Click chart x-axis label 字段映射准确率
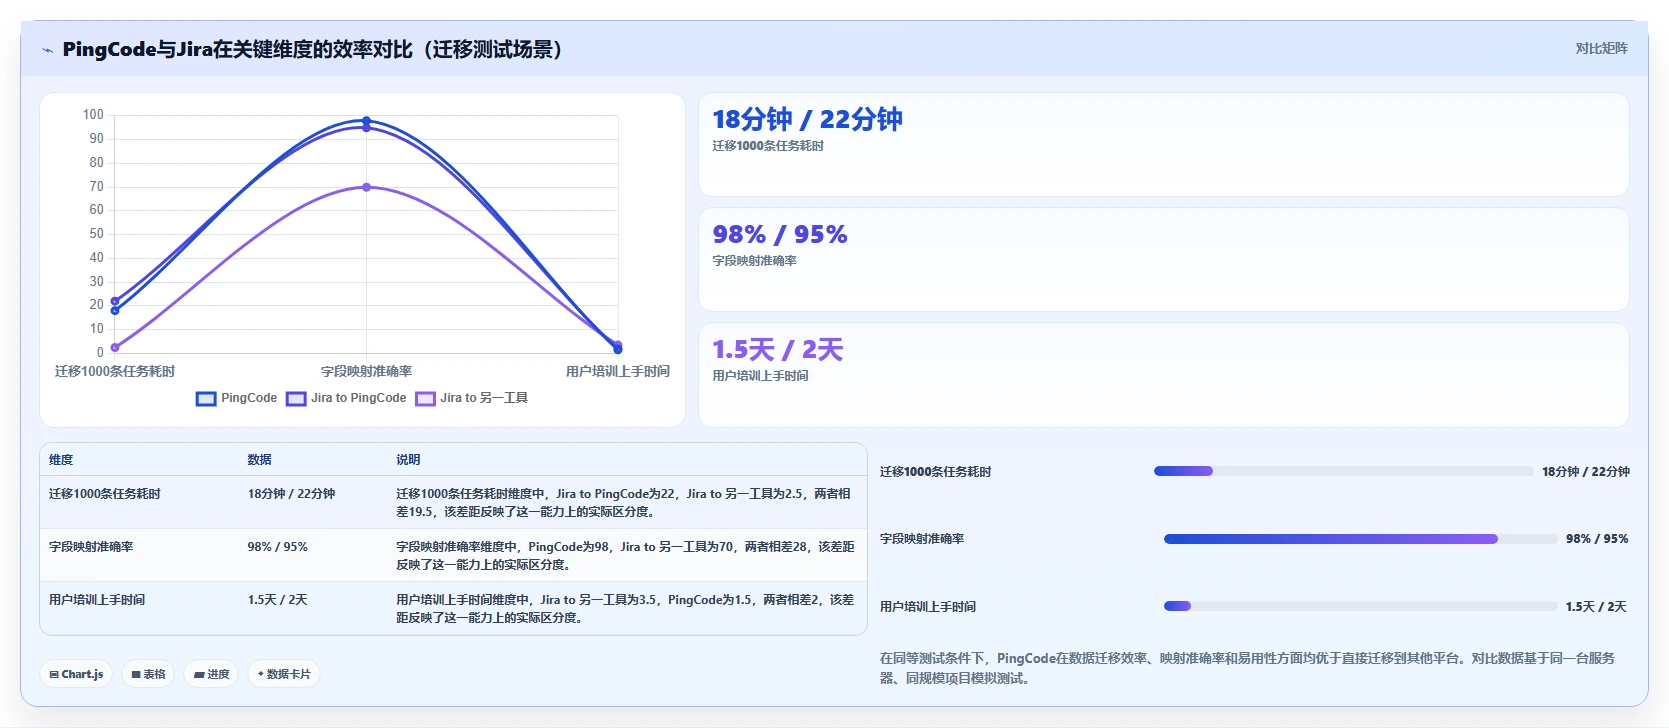 pos(366,371)
